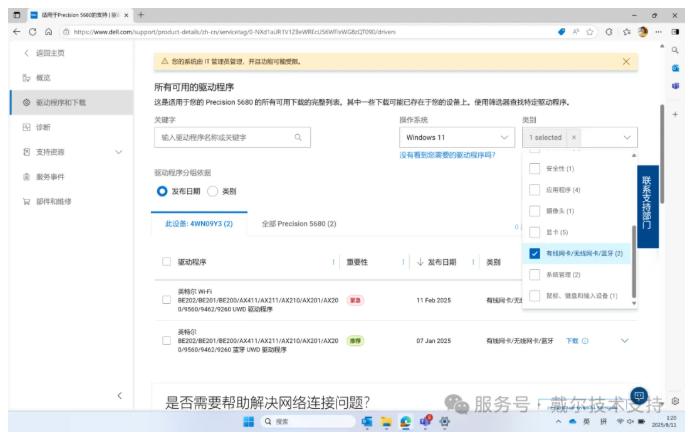
Task: Click the Edge sidebar search icon
Action: click(x=675, y=50)
